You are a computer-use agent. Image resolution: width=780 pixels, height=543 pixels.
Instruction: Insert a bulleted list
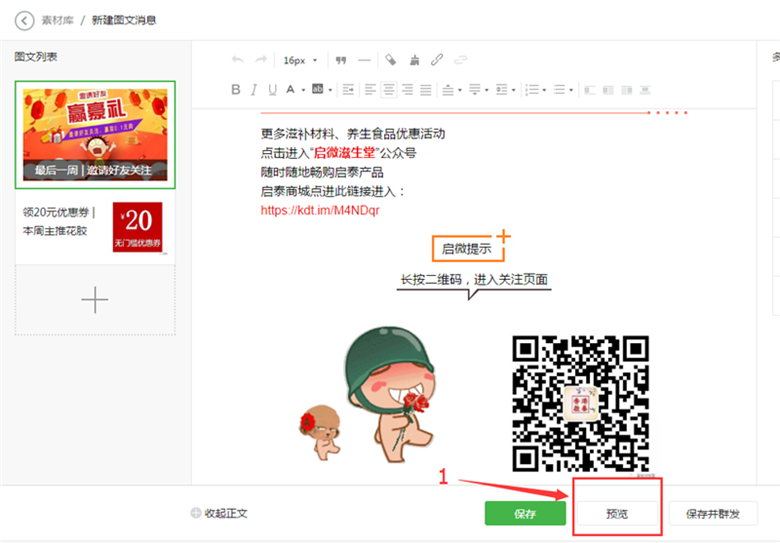tap(560, 90)
